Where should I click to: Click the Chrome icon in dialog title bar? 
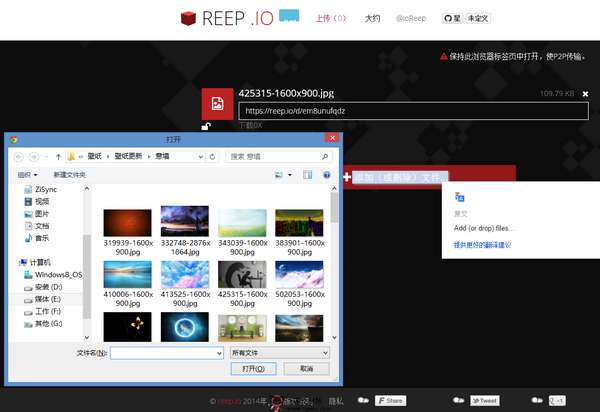pyautogui.click(x=14, y=139)
